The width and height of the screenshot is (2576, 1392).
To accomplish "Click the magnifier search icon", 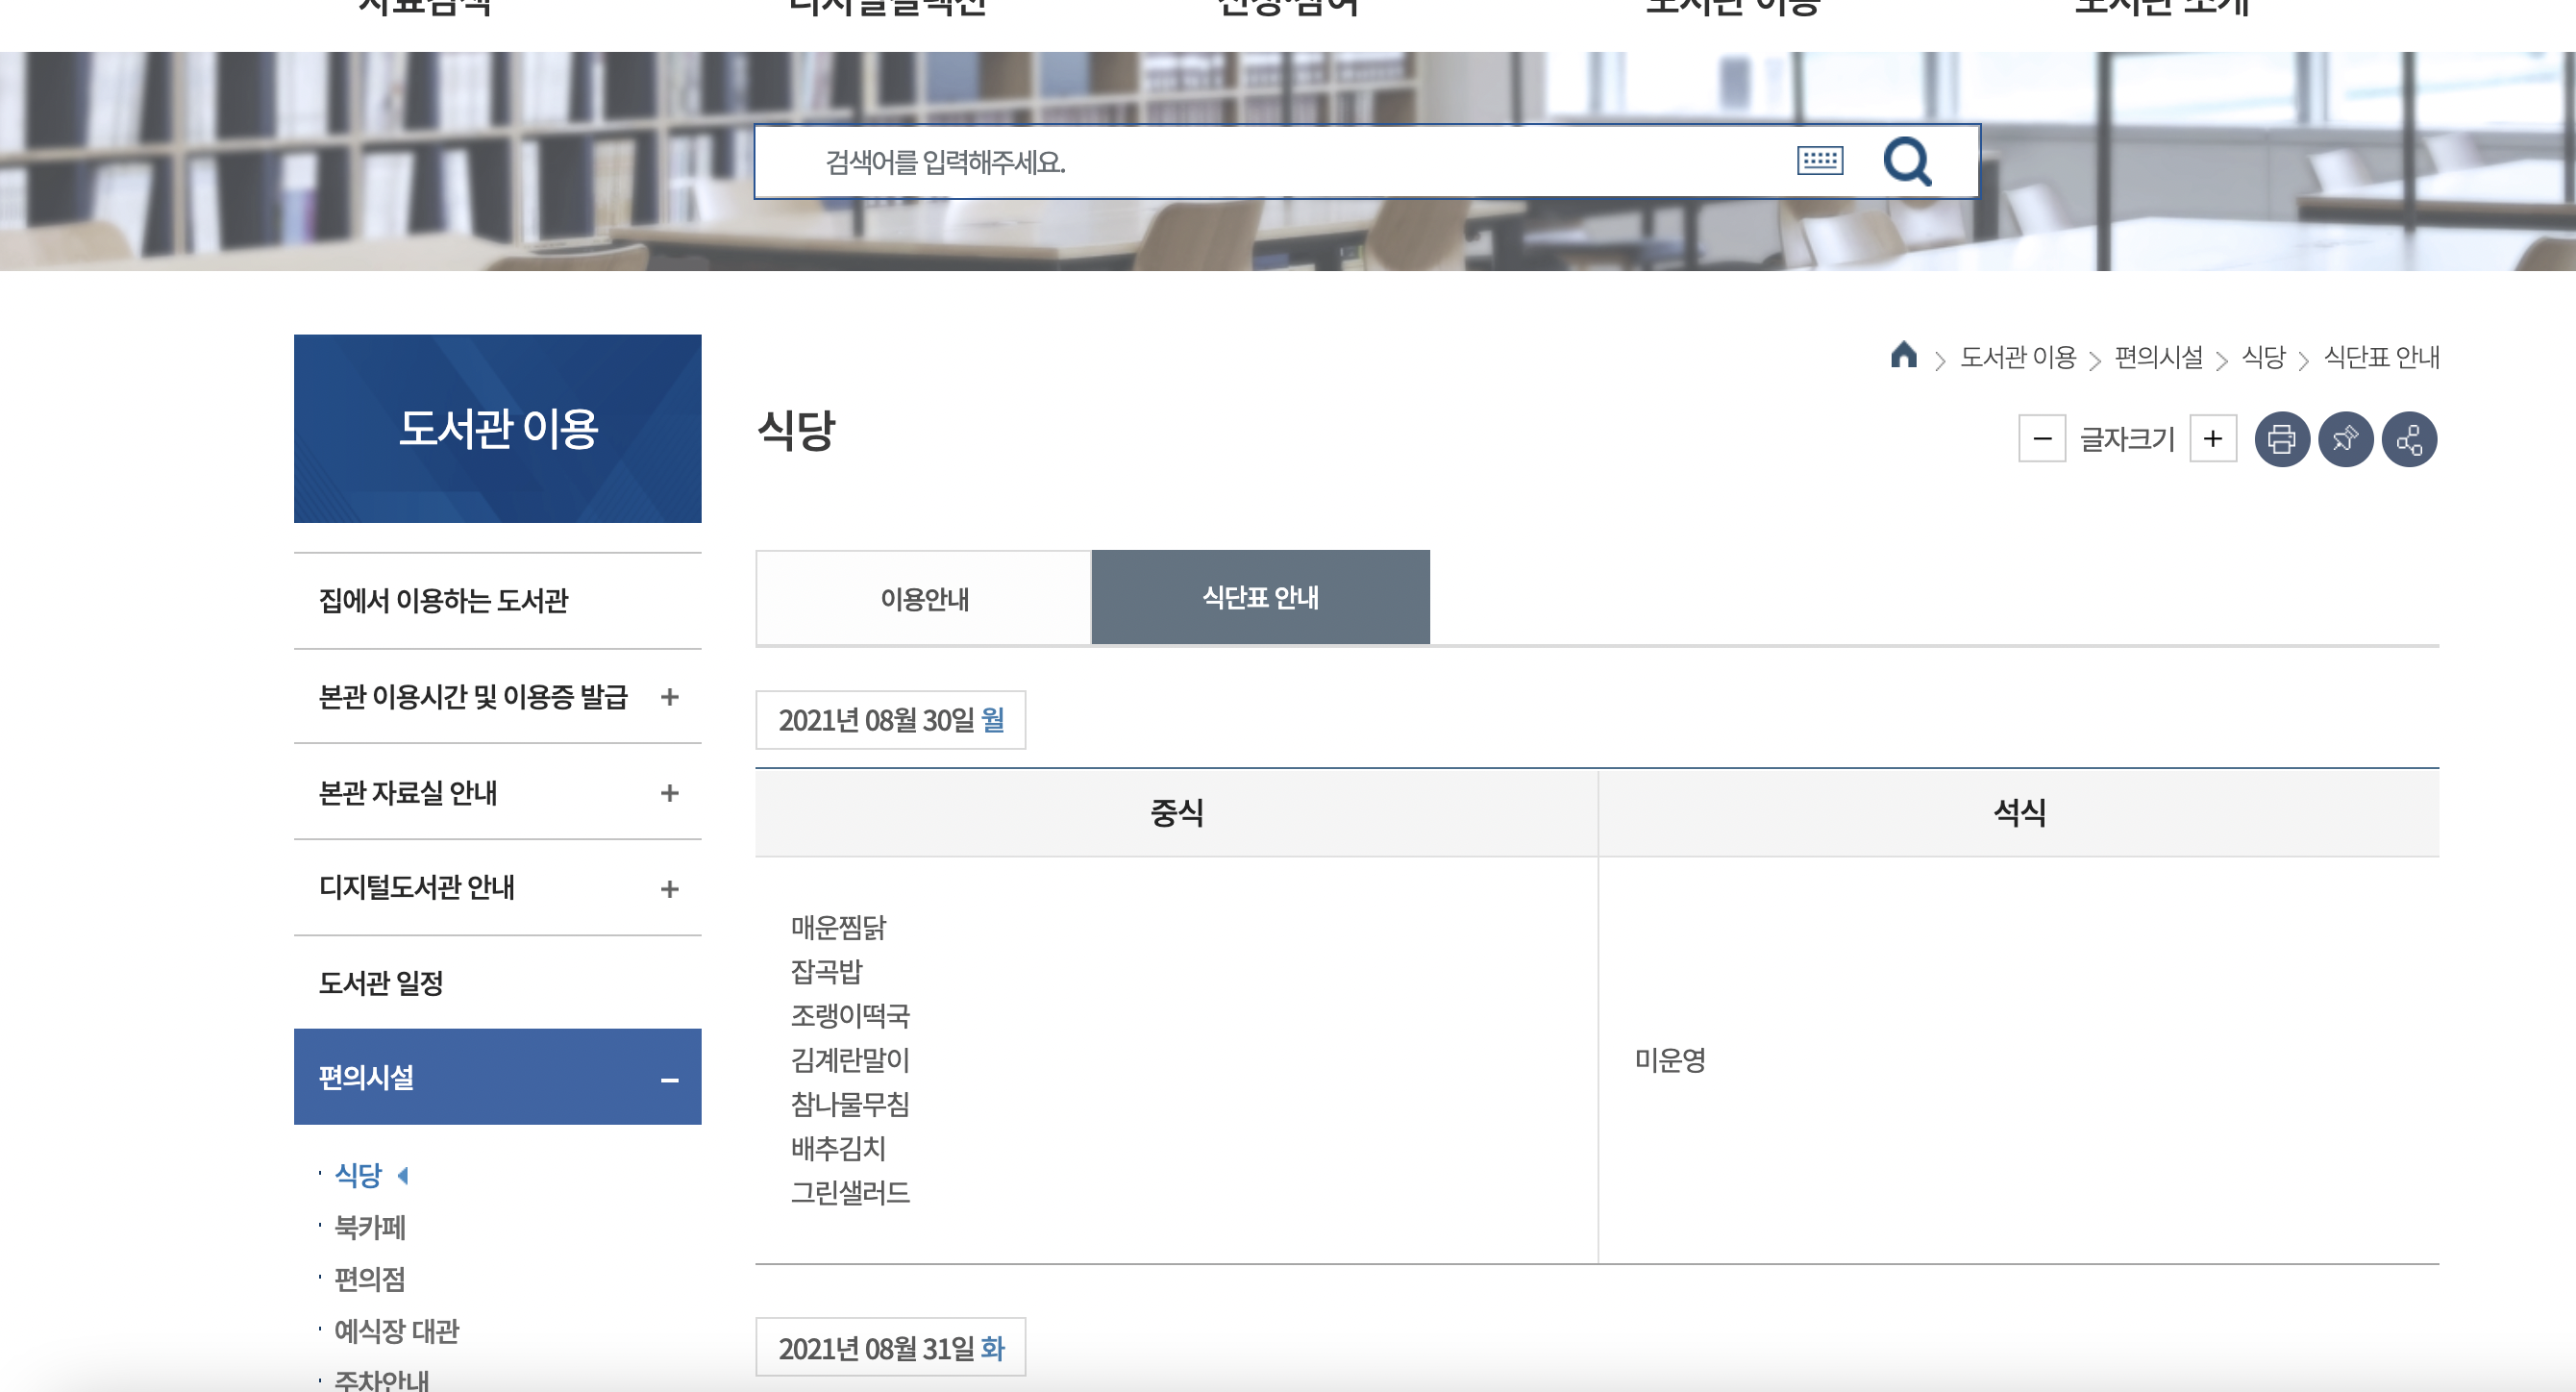I will pyautogui.click(x=1907, y=161).
